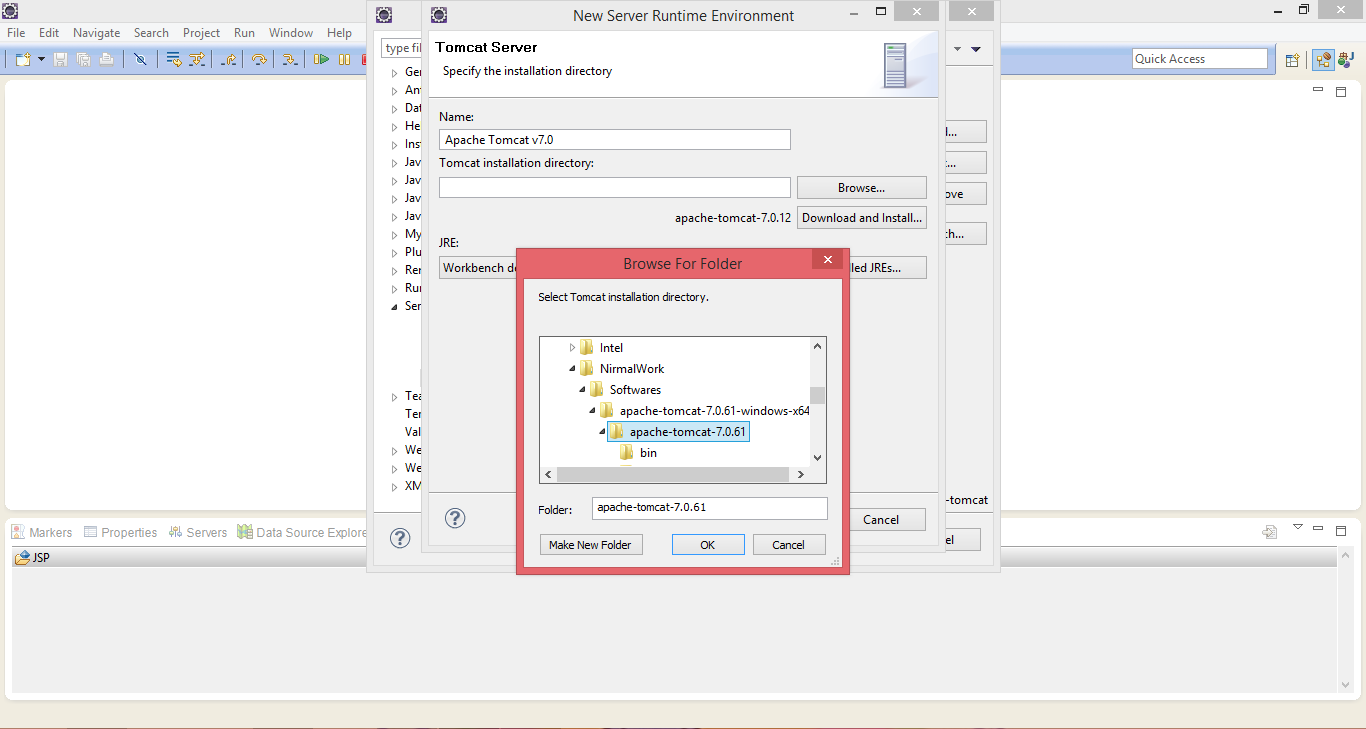Click the folder tree scroll down arrow
The image size is (1366, 729).
[818, 457]
